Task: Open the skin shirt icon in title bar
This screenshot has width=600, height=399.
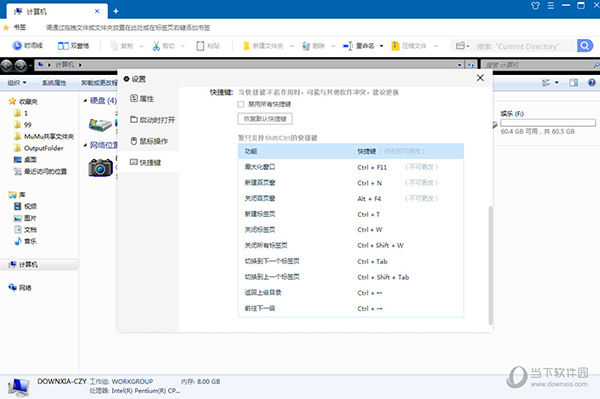Action: [x=535, y=6]
